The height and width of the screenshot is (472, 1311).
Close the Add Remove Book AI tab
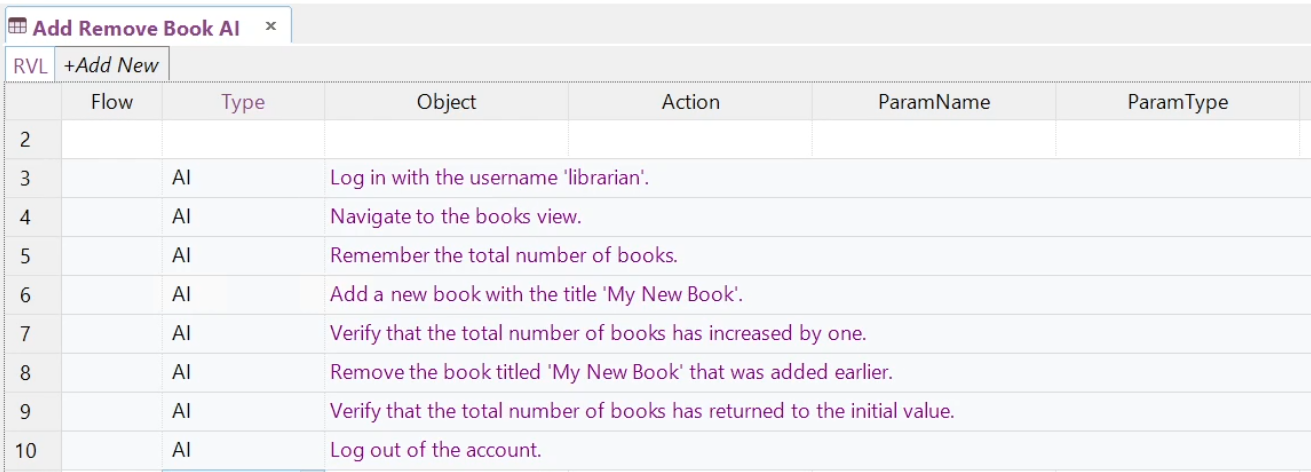(270, 26)
